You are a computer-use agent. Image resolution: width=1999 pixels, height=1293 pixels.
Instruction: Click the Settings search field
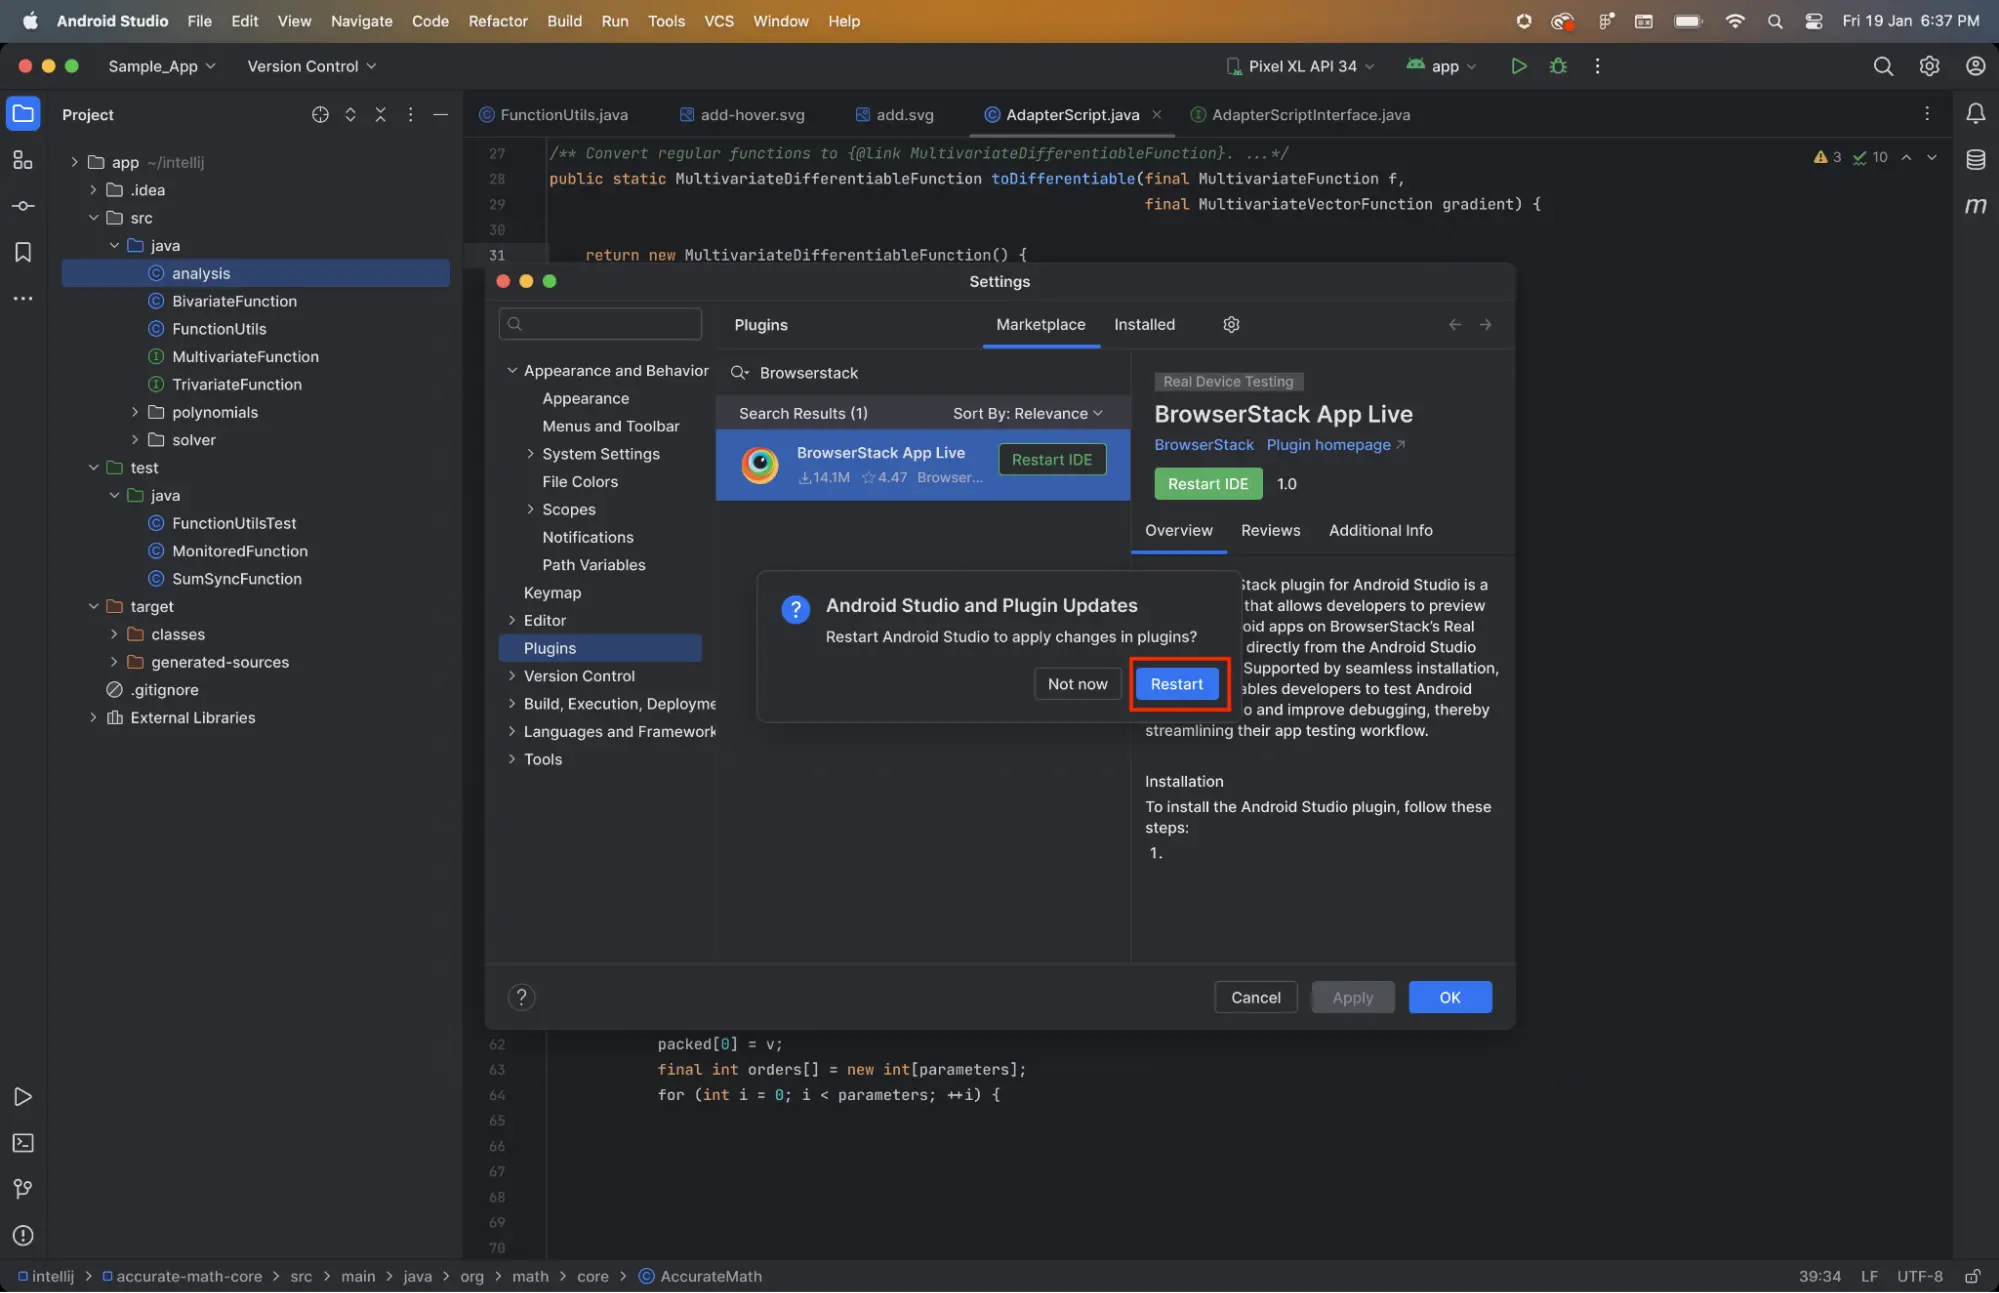click(x=600, y=324)
